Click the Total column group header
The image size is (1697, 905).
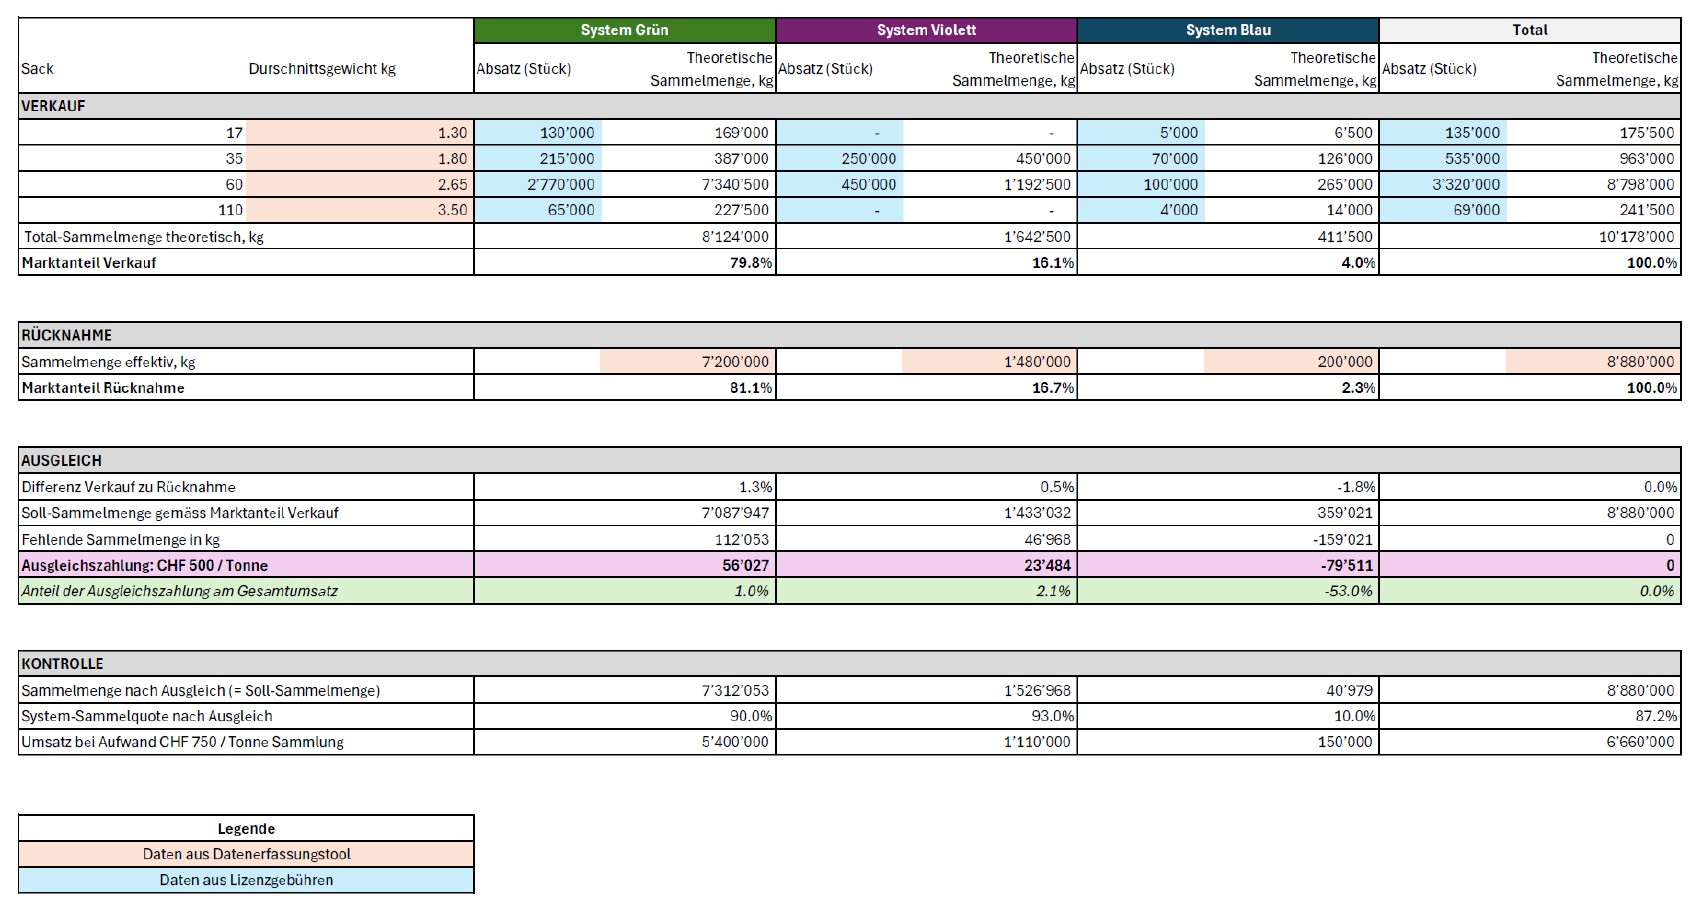[x=1529, y=30]
